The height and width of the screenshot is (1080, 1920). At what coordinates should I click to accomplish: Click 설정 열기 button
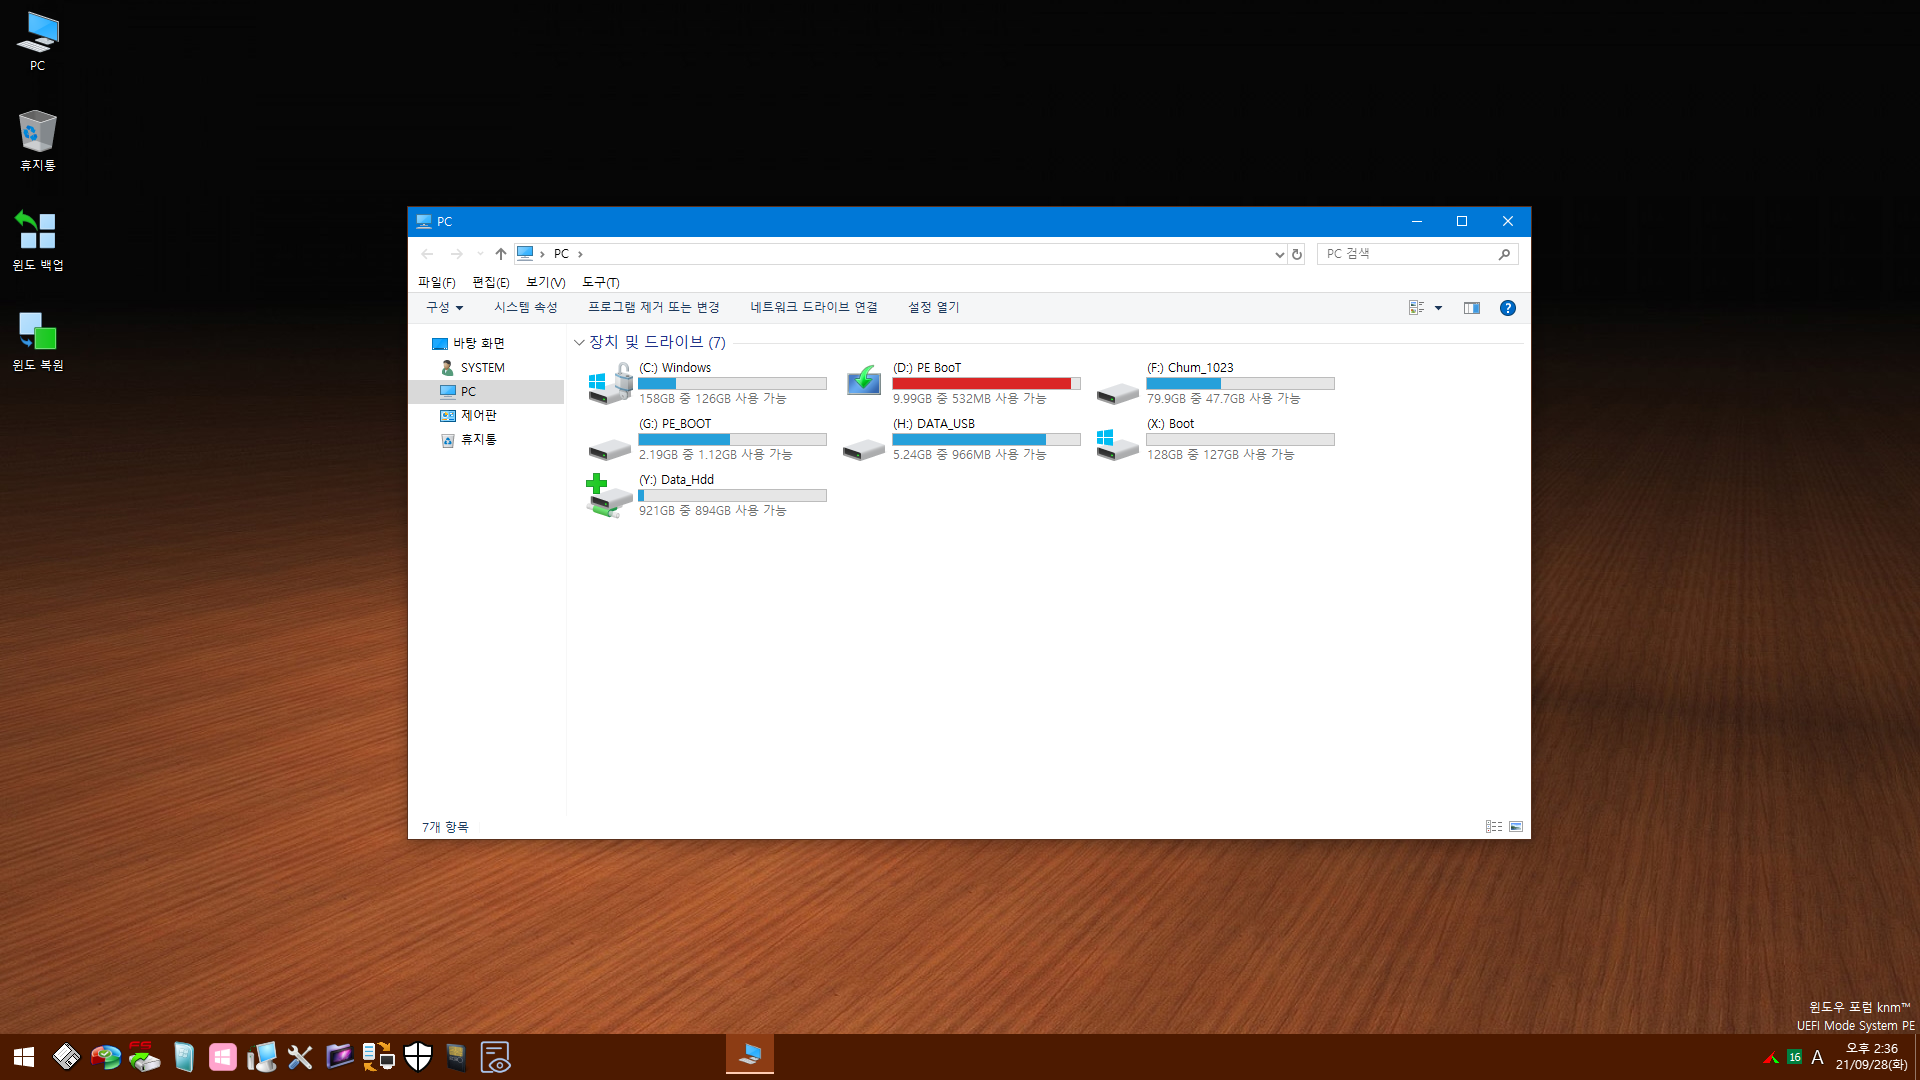click(933, 308)
